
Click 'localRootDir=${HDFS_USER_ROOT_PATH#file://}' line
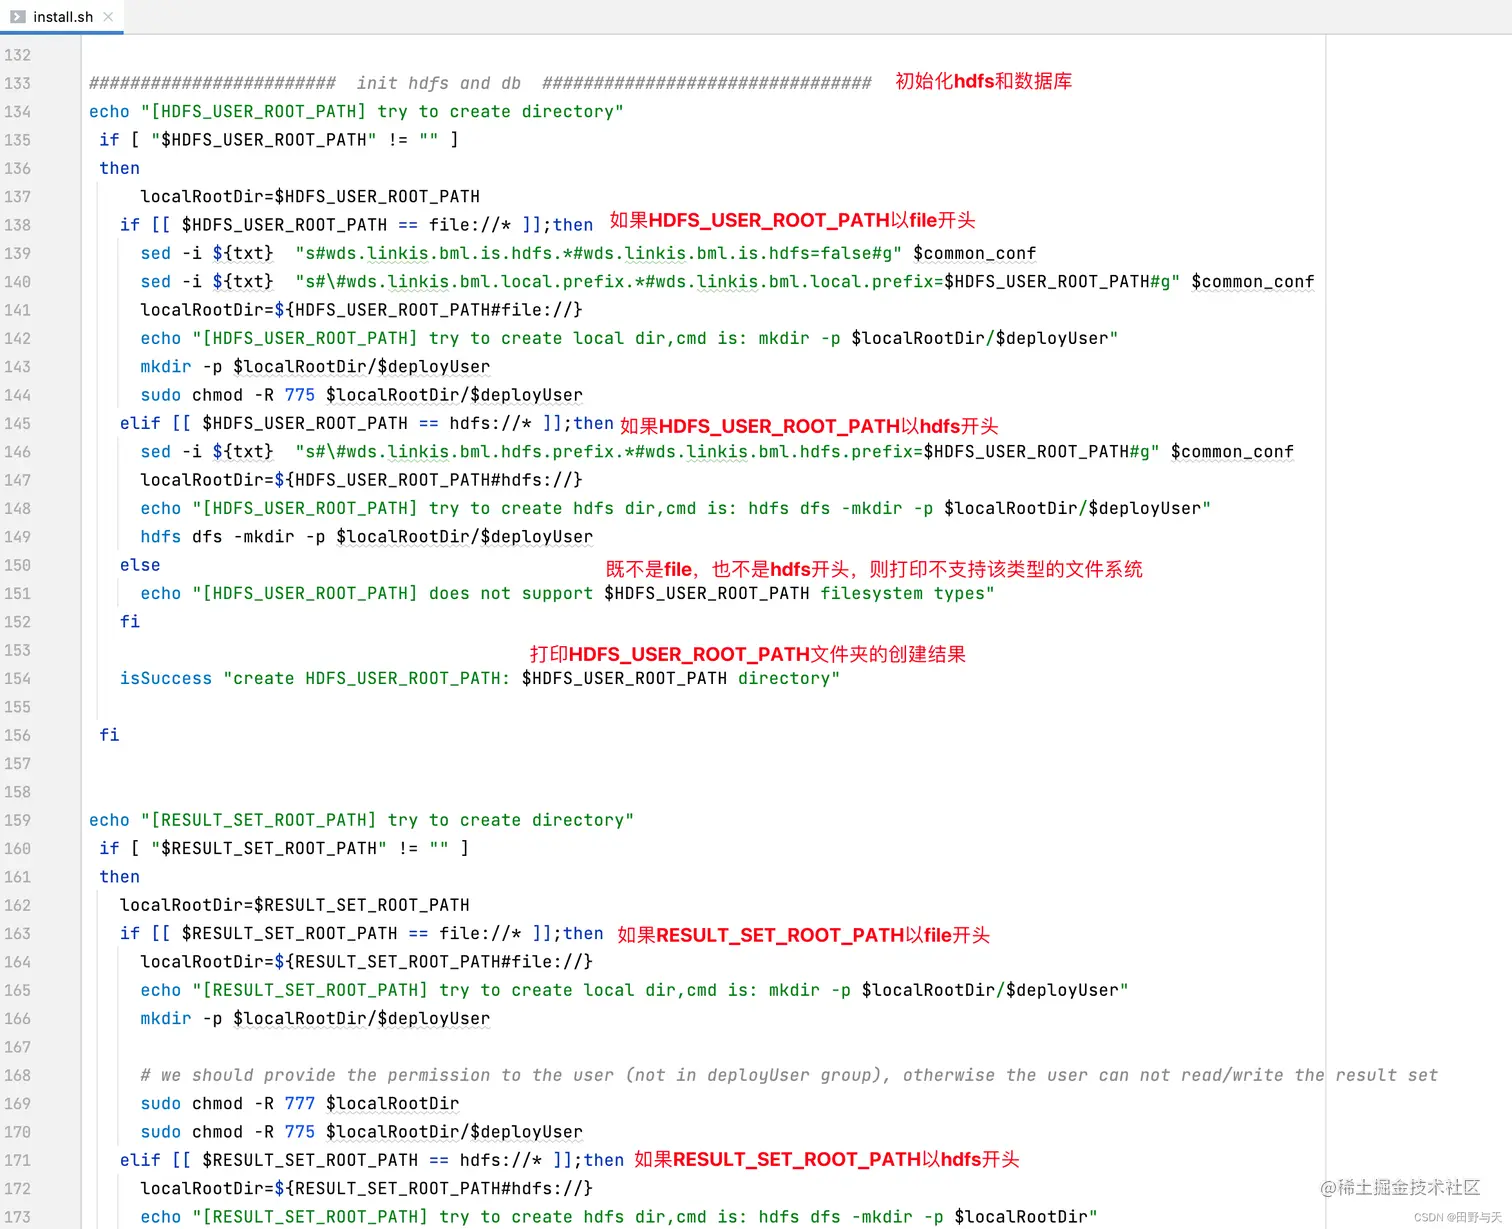point(361,310)
